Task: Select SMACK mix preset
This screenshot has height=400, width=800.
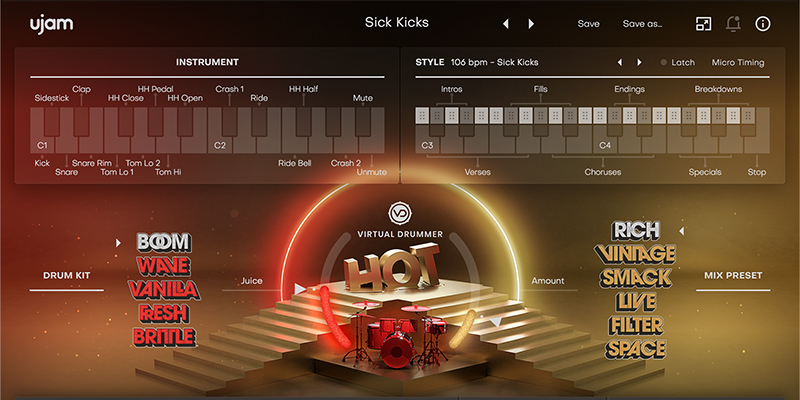Action: point(636,278)
